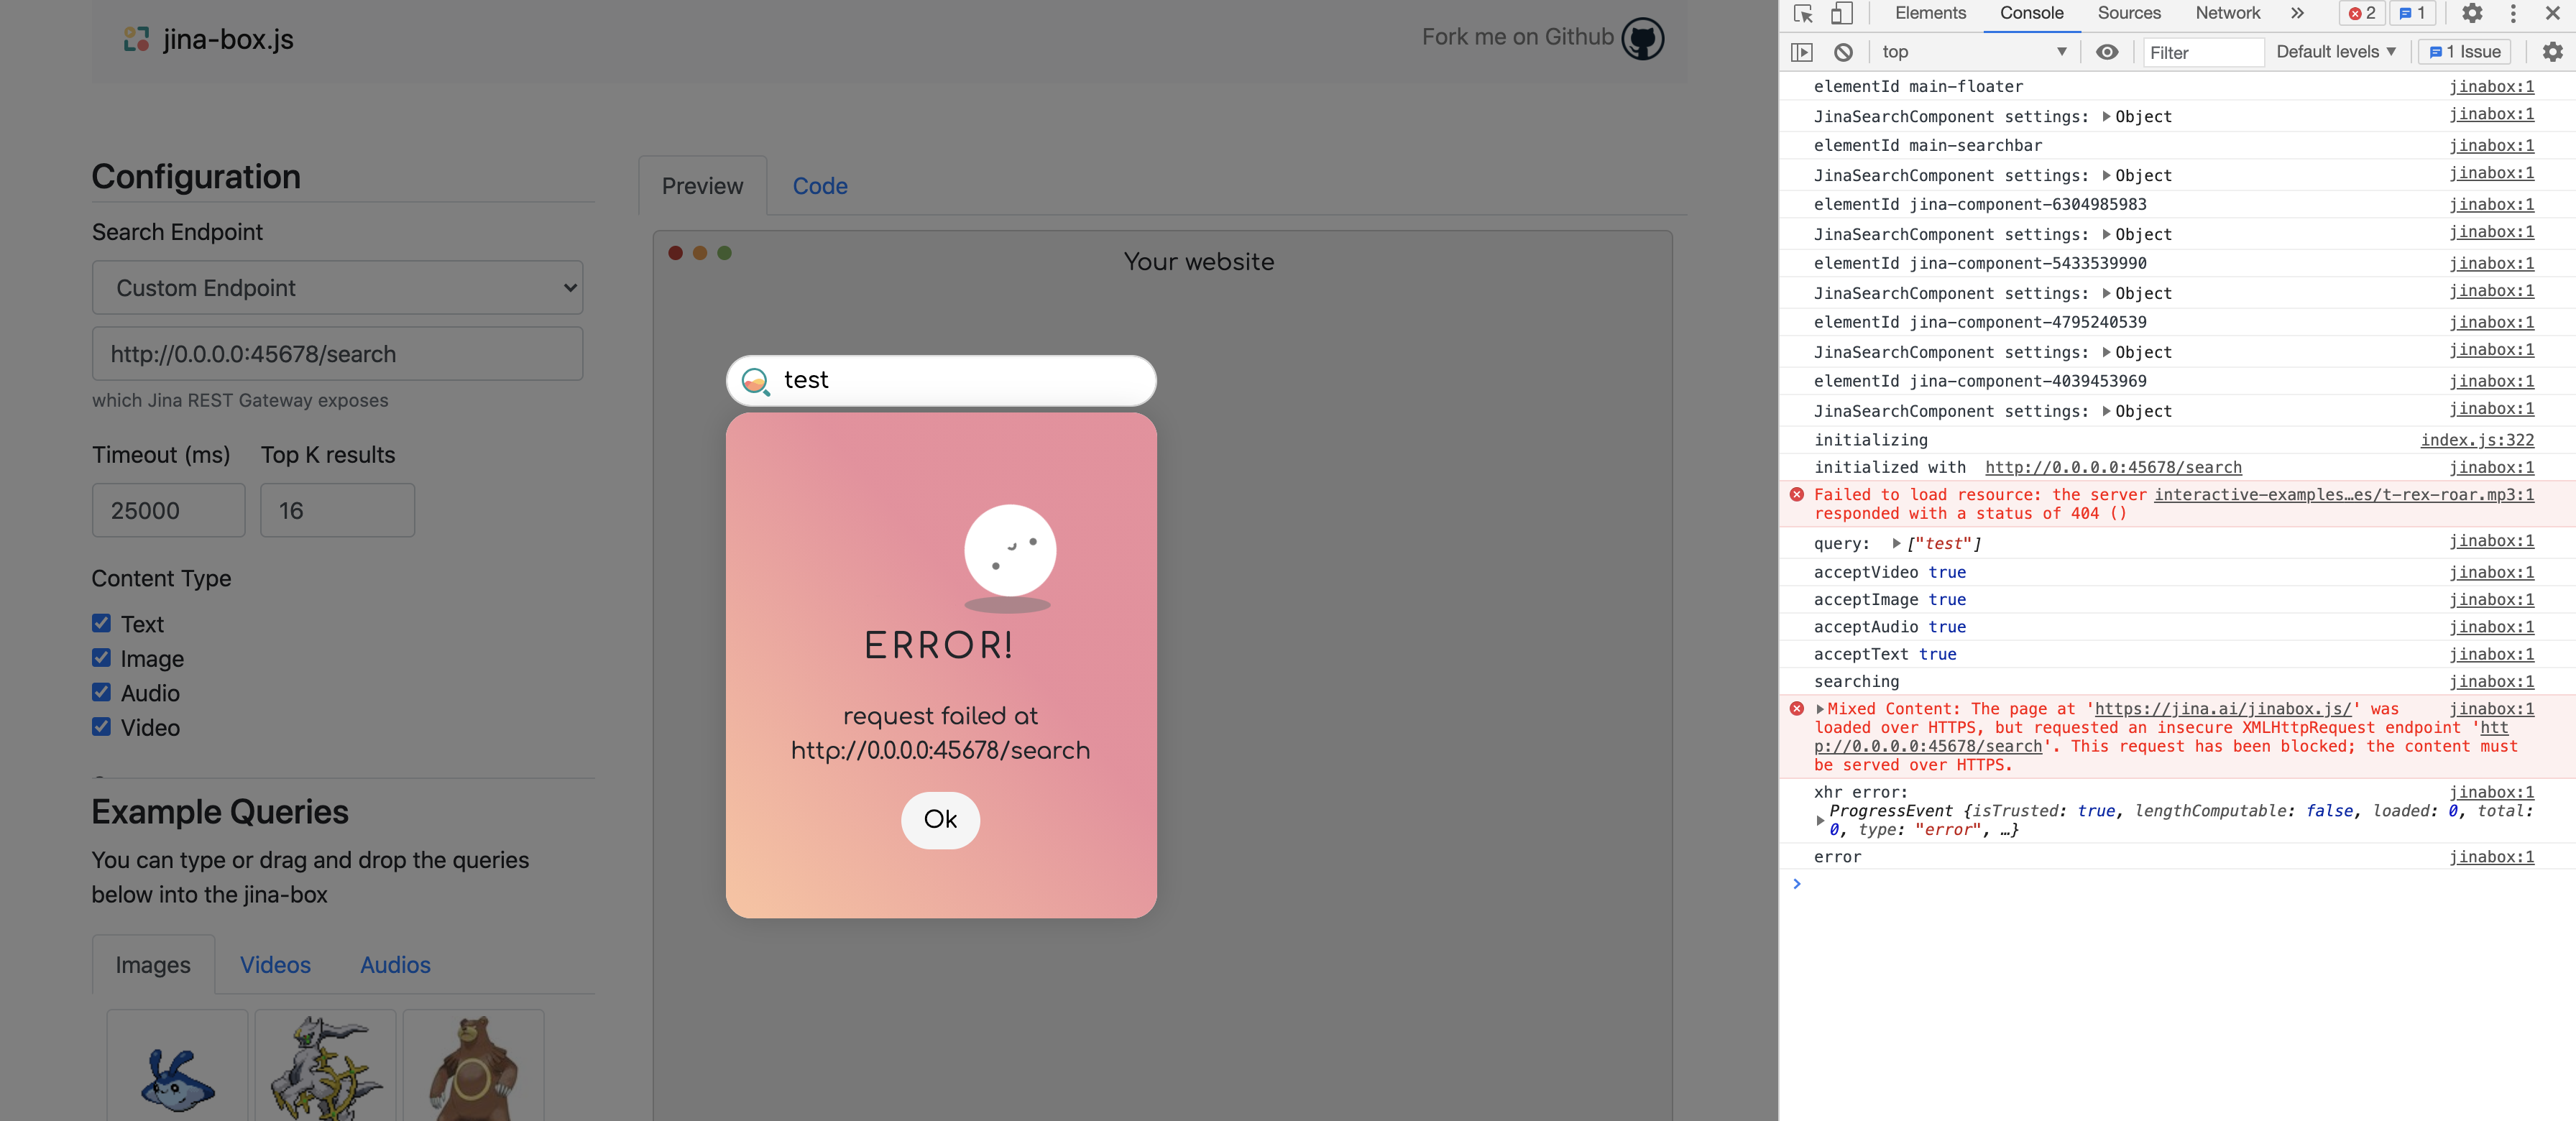Screen dimensions: 2576x1121
Task: Open DevTools settings gear in the tab bar
Action: click(2472, 13)
